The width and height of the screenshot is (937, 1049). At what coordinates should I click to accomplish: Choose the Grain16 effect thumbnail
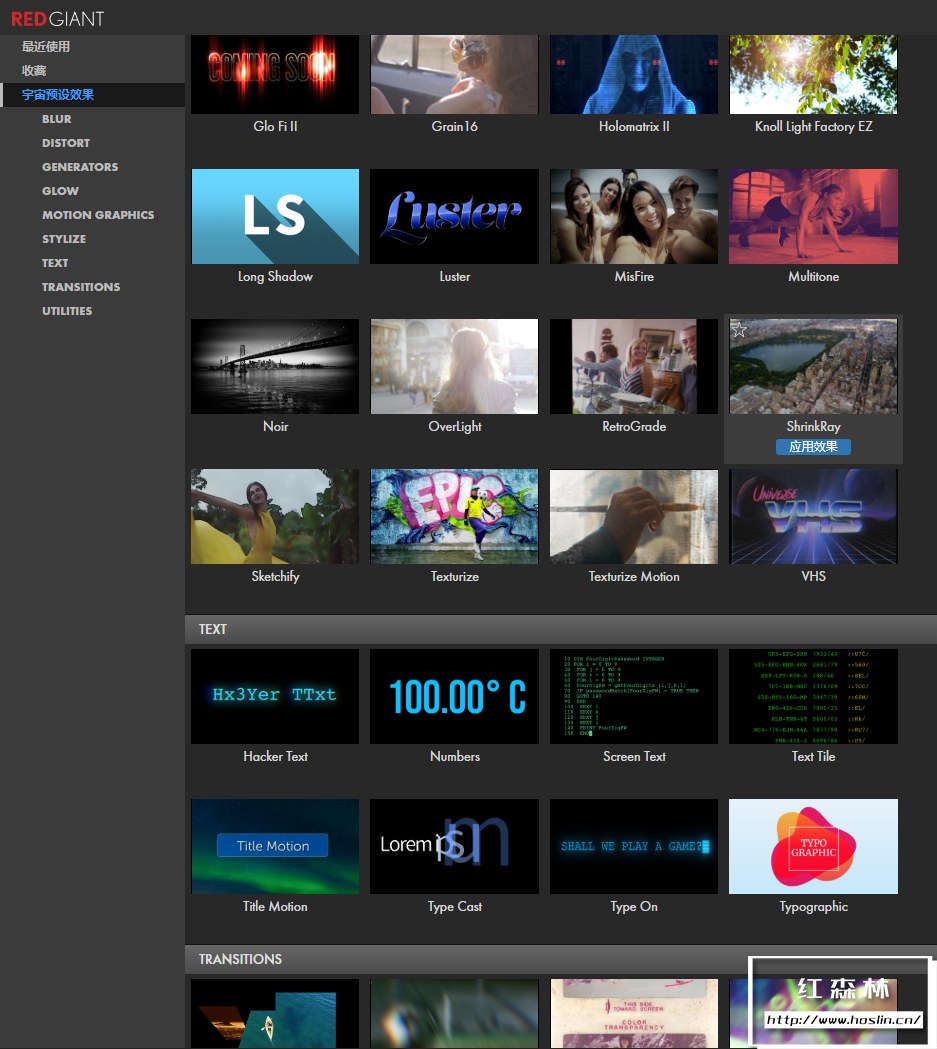click(454, 74)
